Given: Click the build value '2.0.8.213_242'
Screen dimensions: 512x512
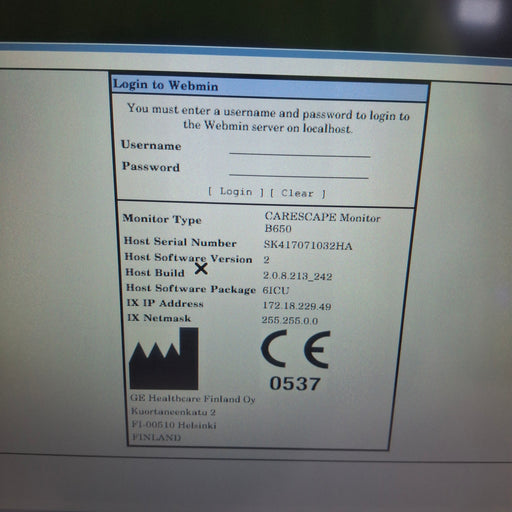Looking at the screenshot, I should point(297,276).
